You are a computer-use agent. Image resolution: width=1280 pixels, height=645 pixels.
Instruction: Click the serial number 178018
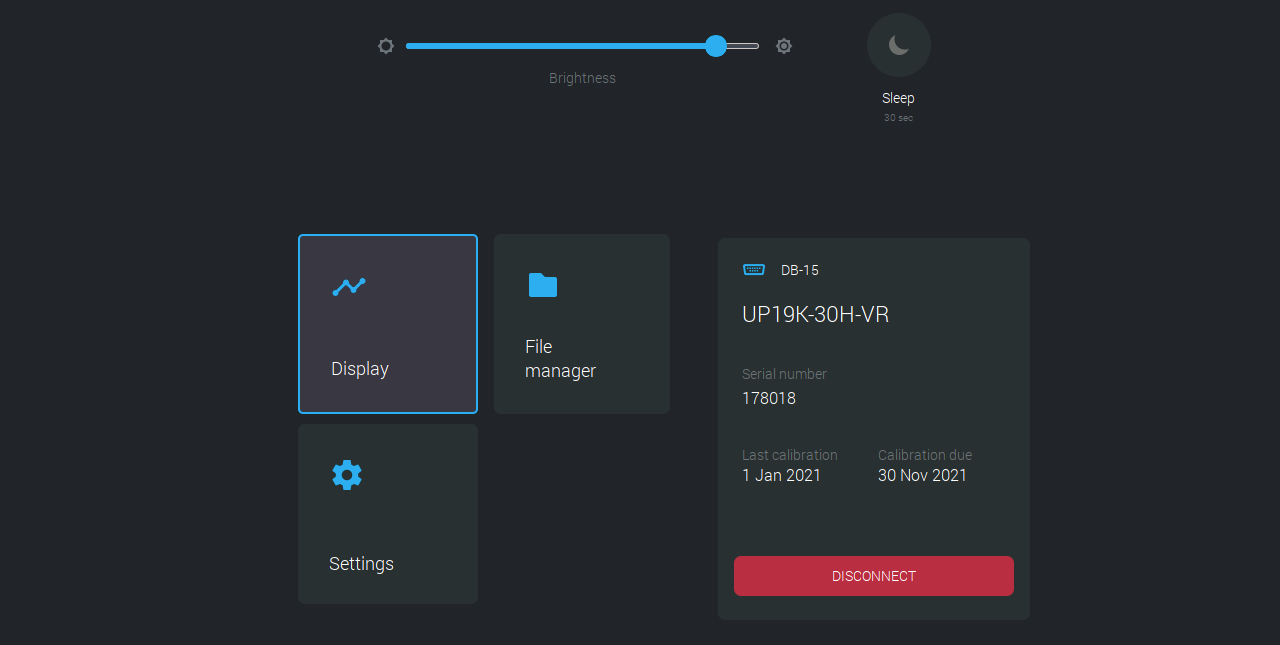click(769, 398)
